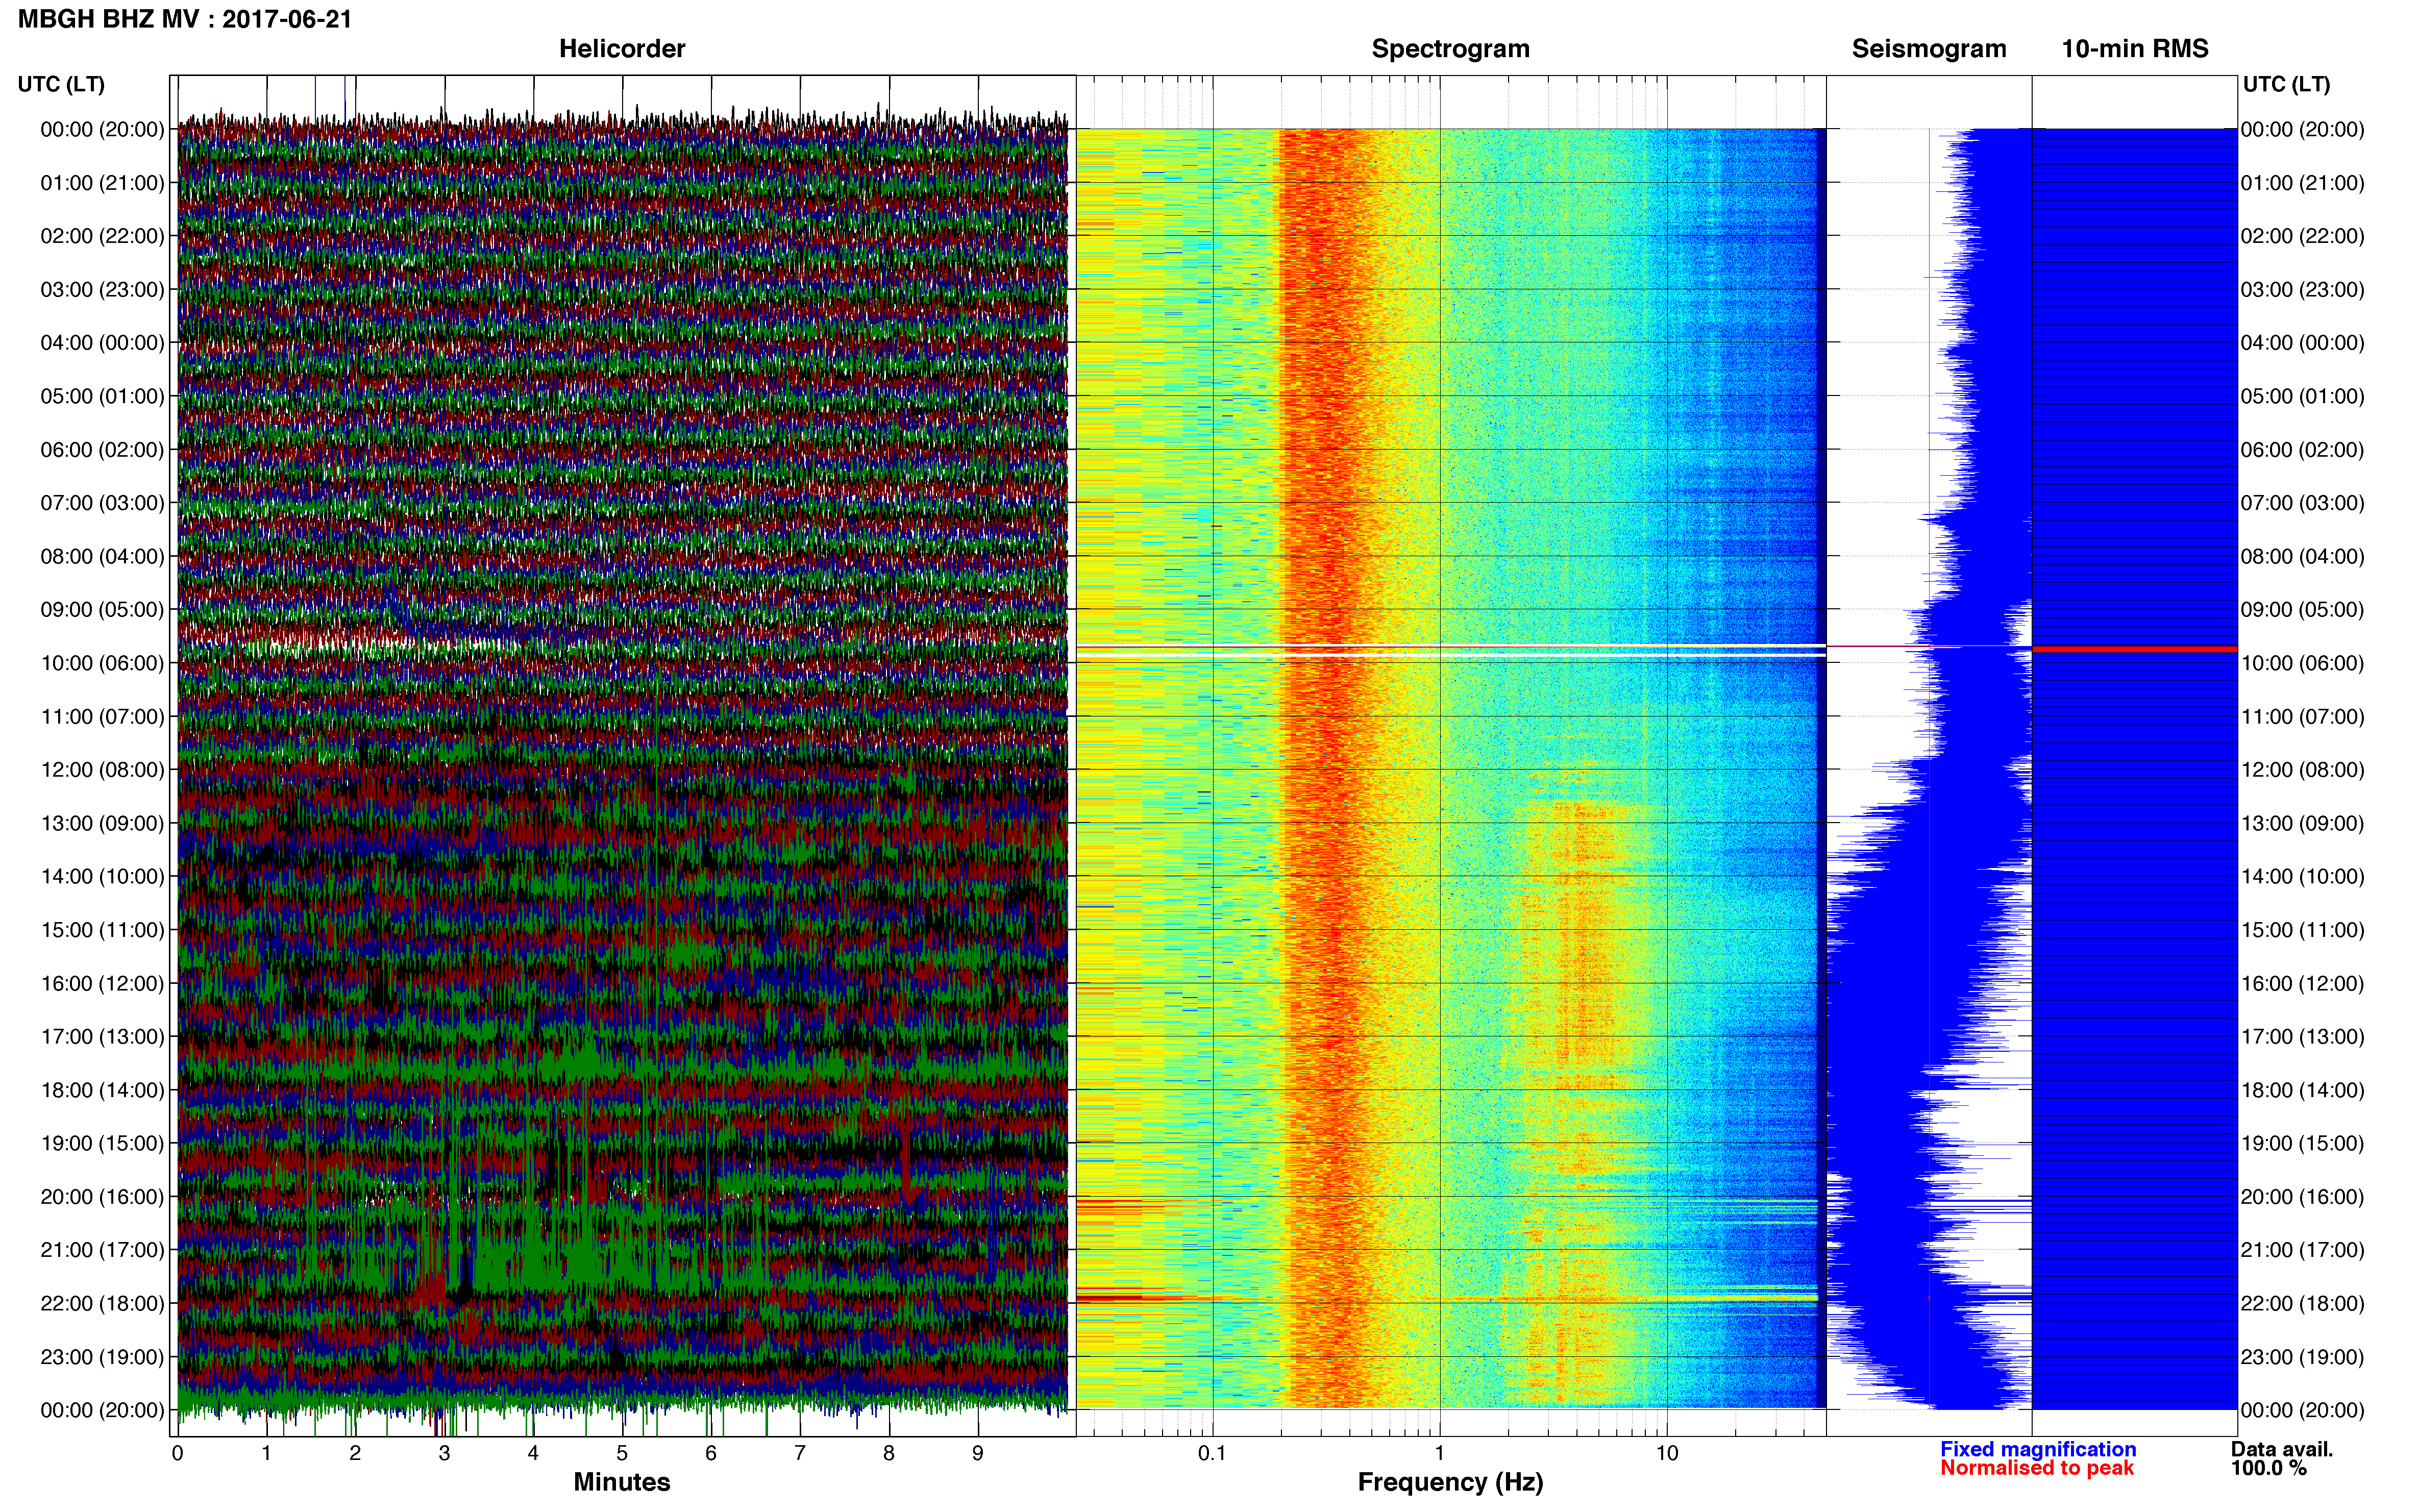Click the Minutes axis tick label '3'
Image resolution: width=2419 pixels, height=1512 pixels.
444,1454
